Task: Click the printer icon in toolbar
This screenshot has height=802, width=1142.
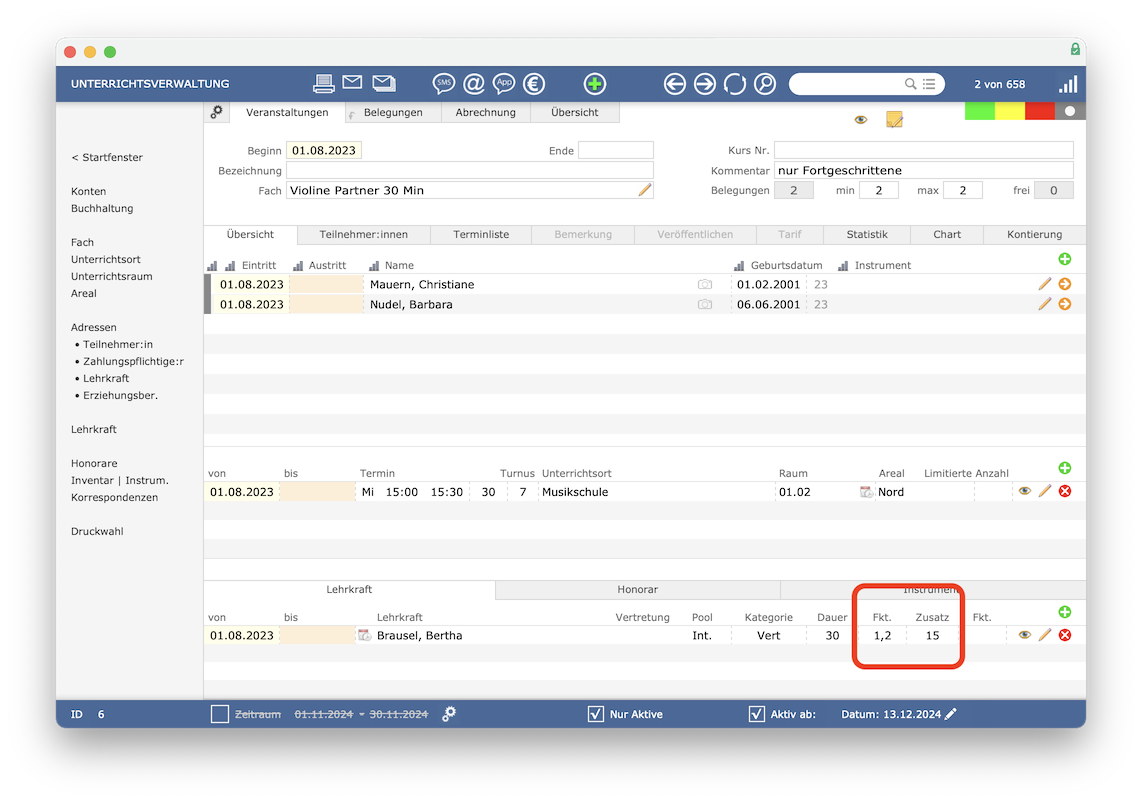Action: coord(323,84)
